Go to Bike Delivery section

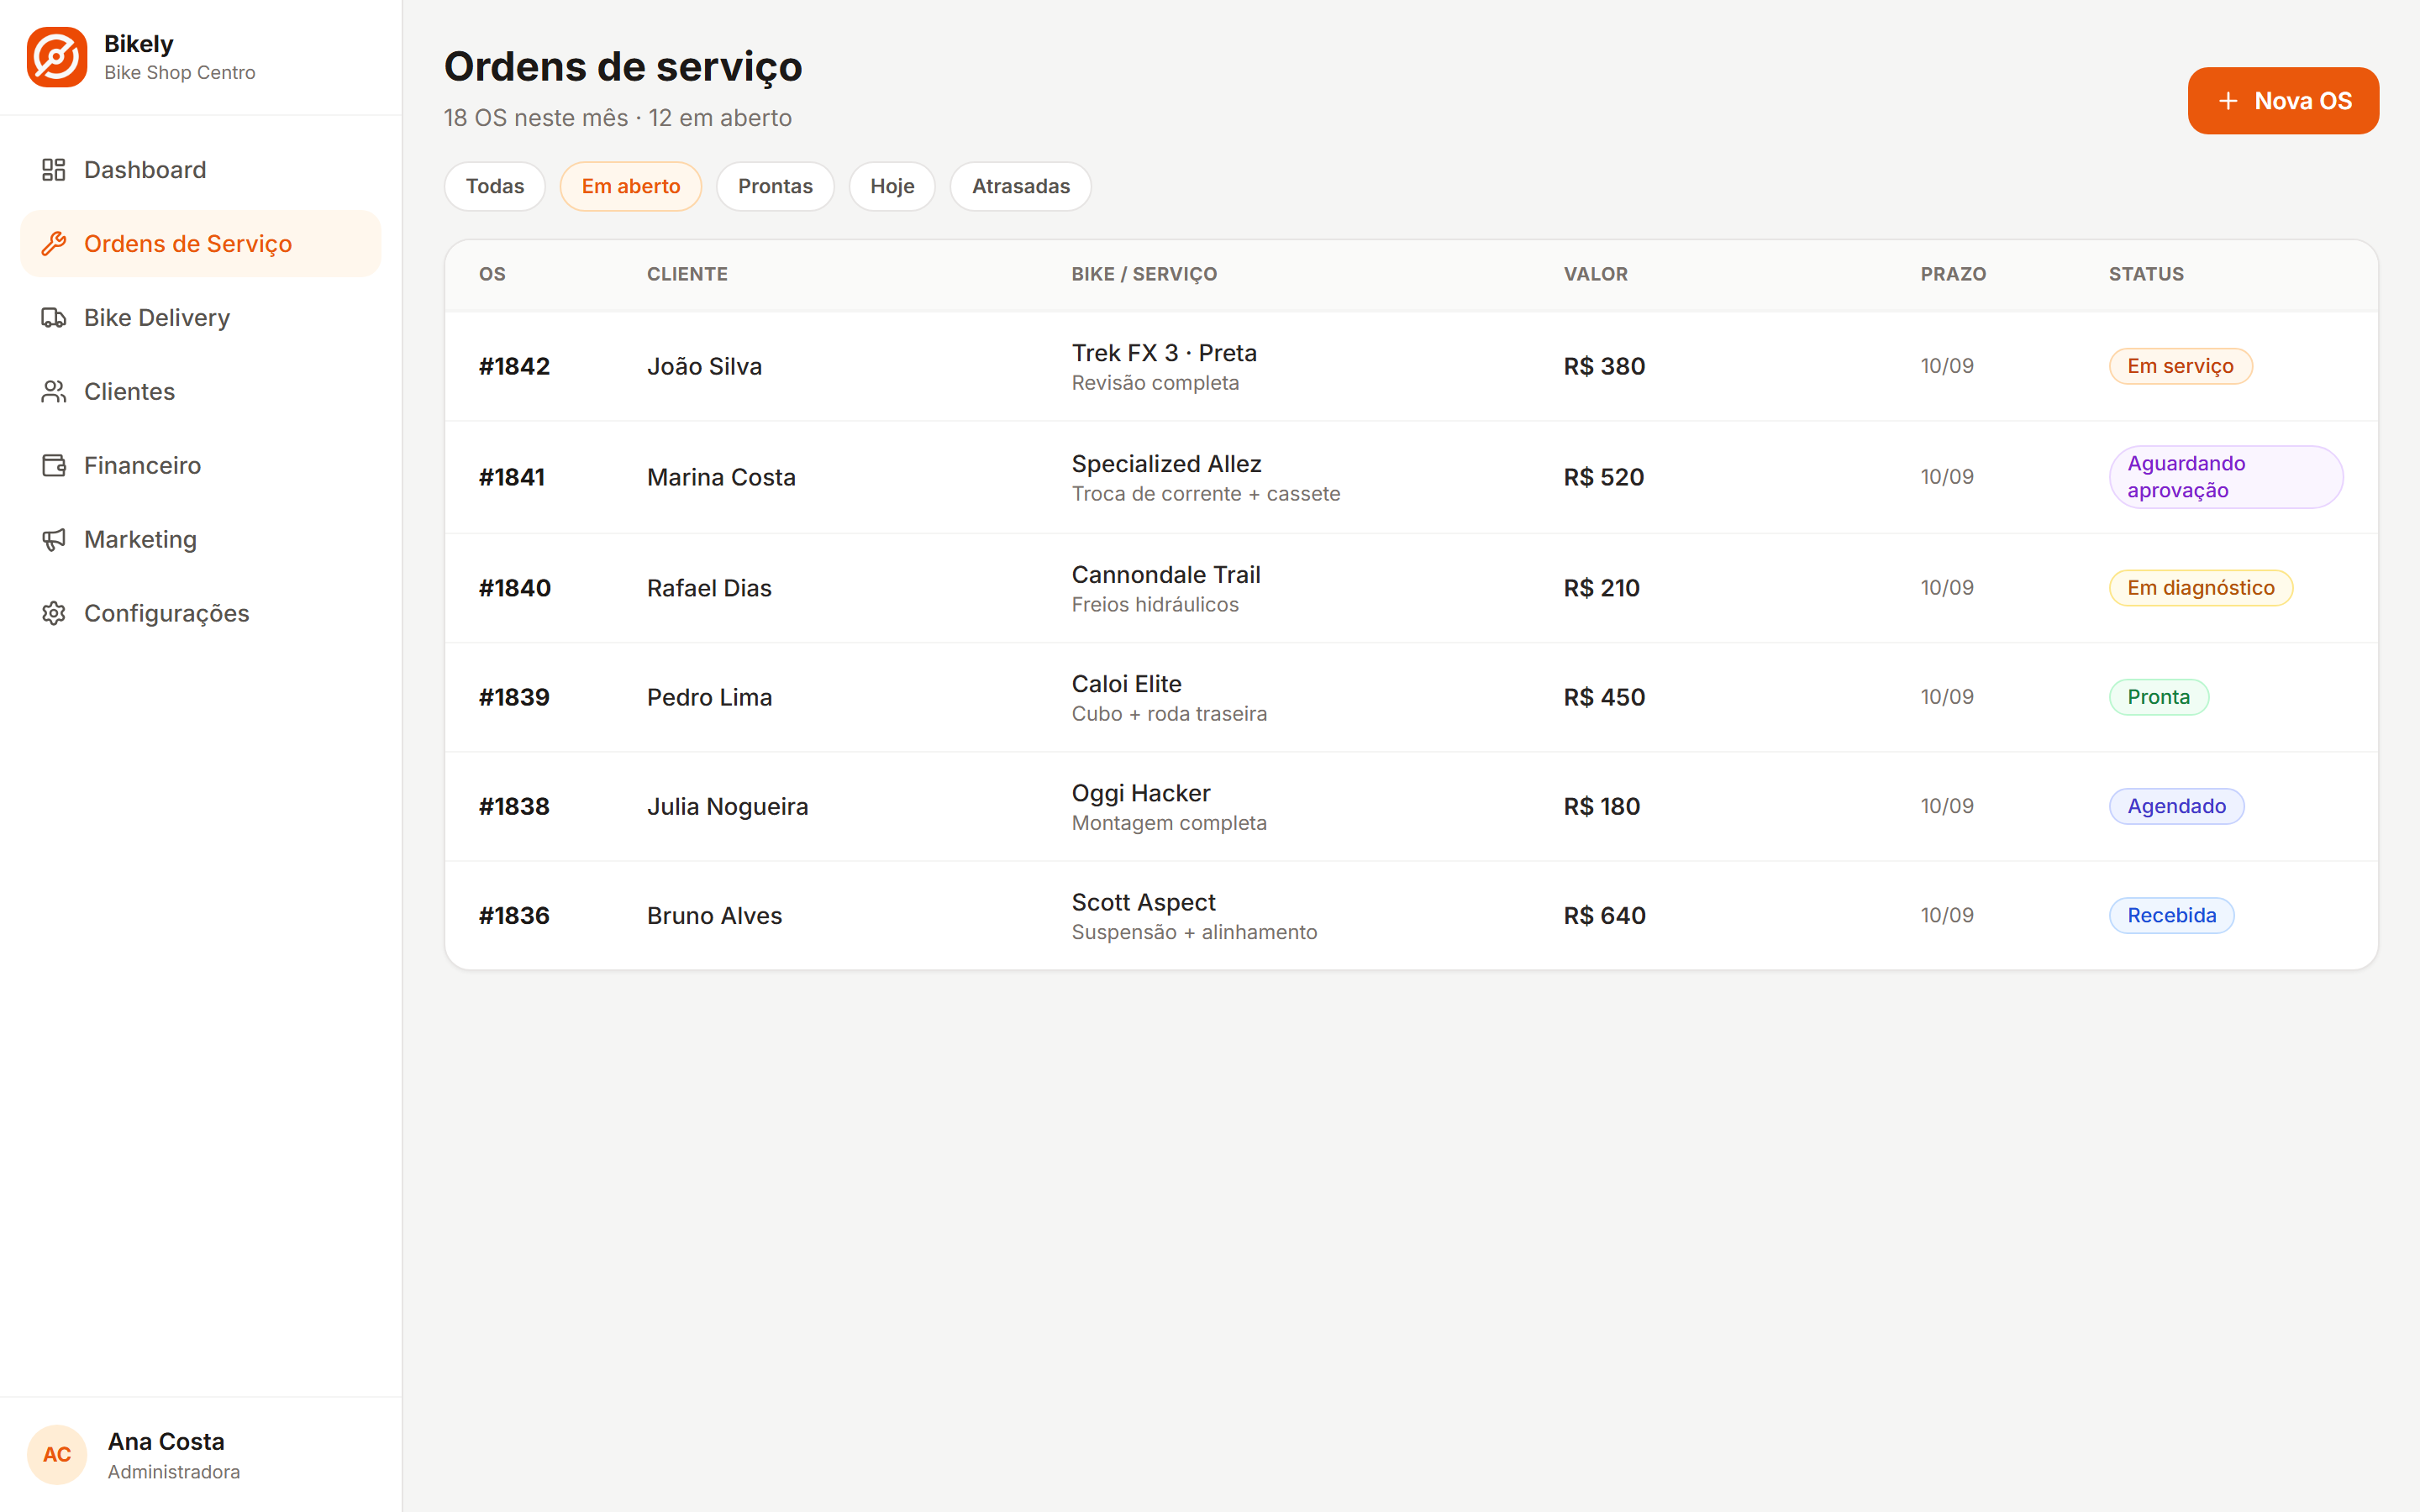pos(200,318)
